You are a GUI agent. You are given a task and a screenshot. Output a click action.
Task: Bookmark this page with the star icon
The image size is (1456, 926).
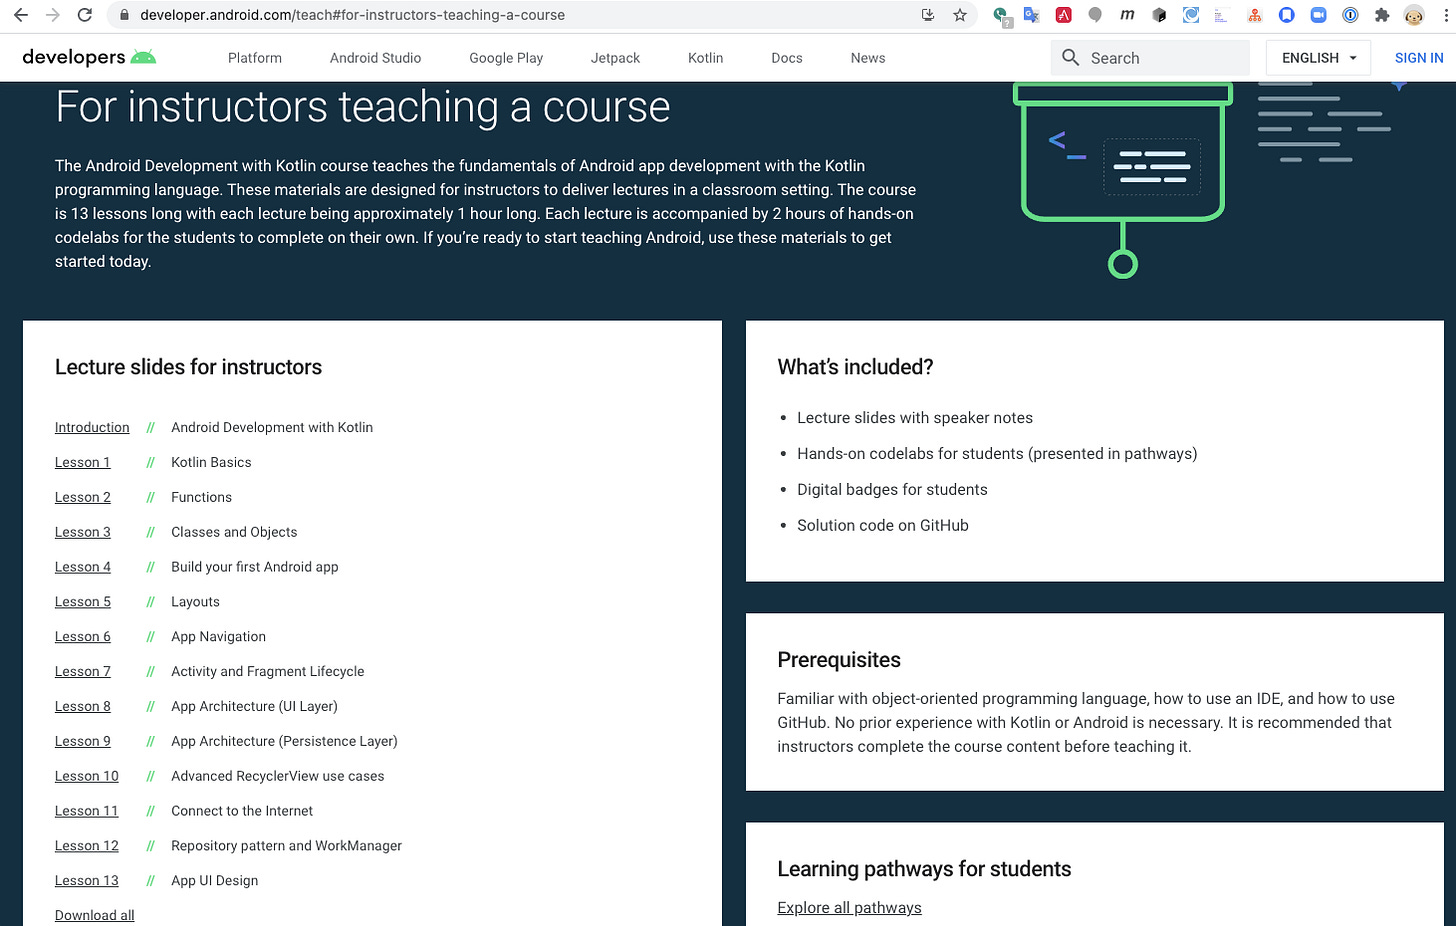[960, 15]
